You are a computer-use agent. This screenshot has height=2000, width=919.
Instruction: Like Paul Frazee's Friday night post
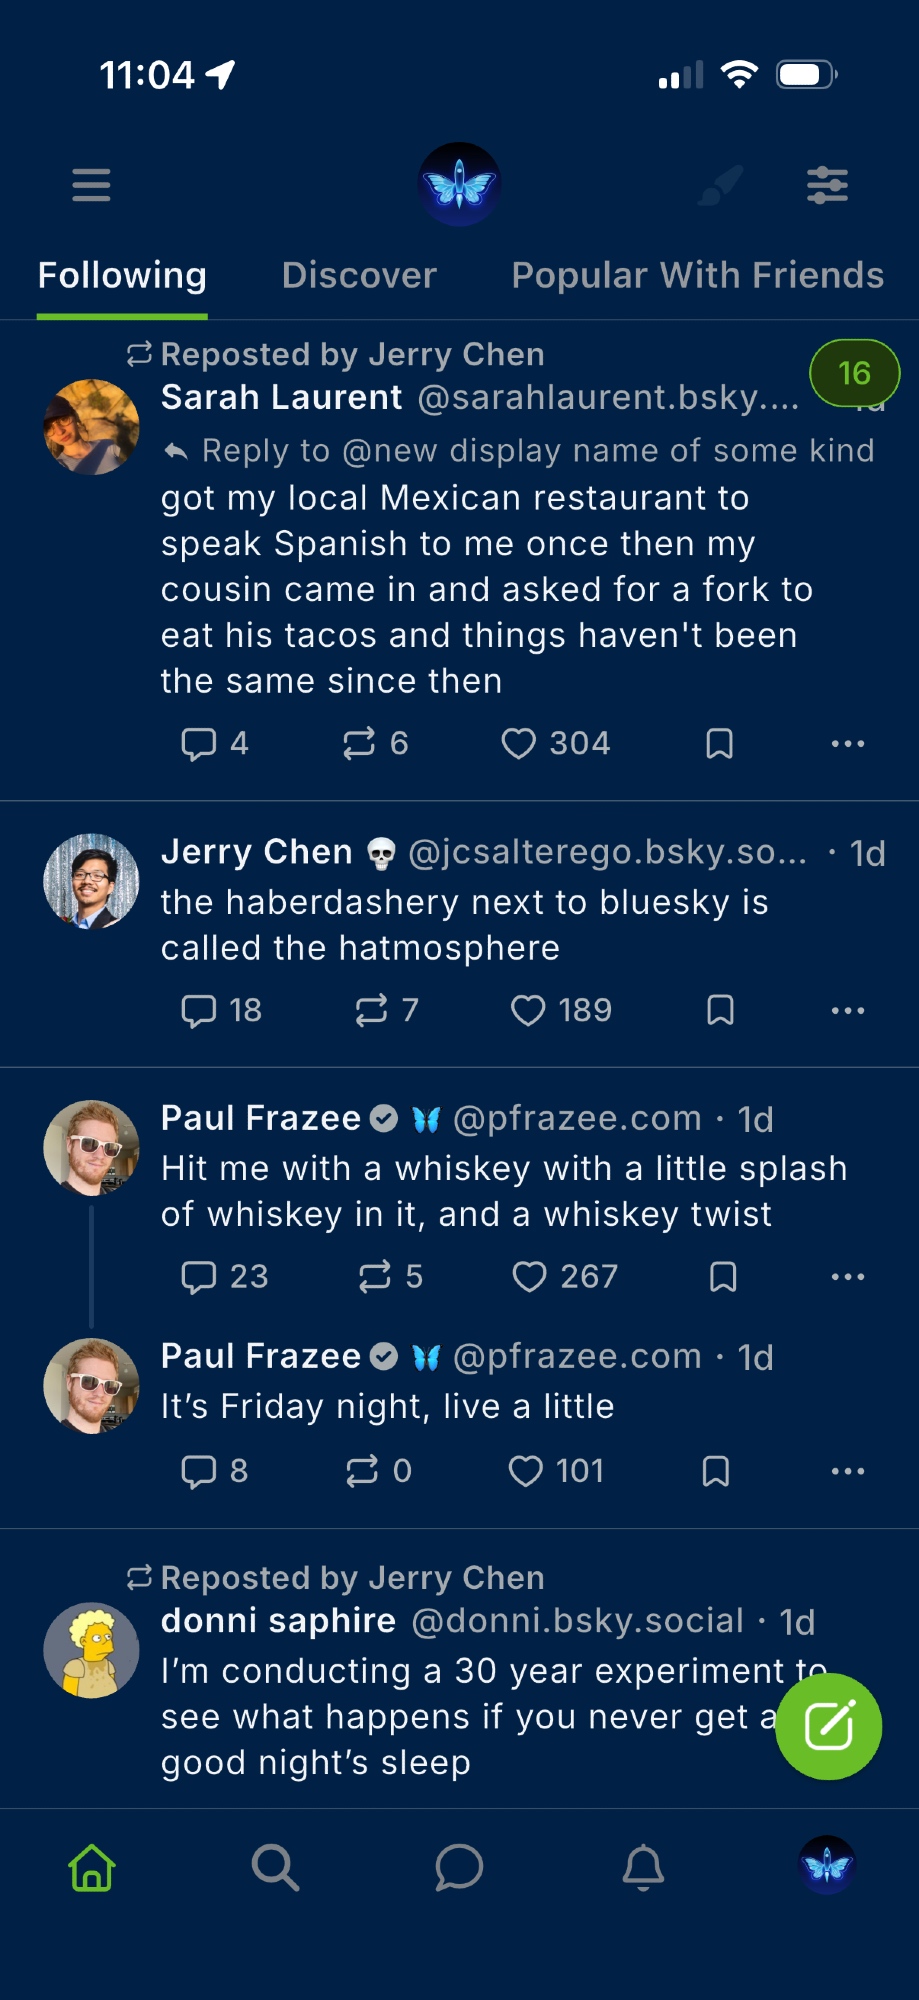pos(526,1471)
